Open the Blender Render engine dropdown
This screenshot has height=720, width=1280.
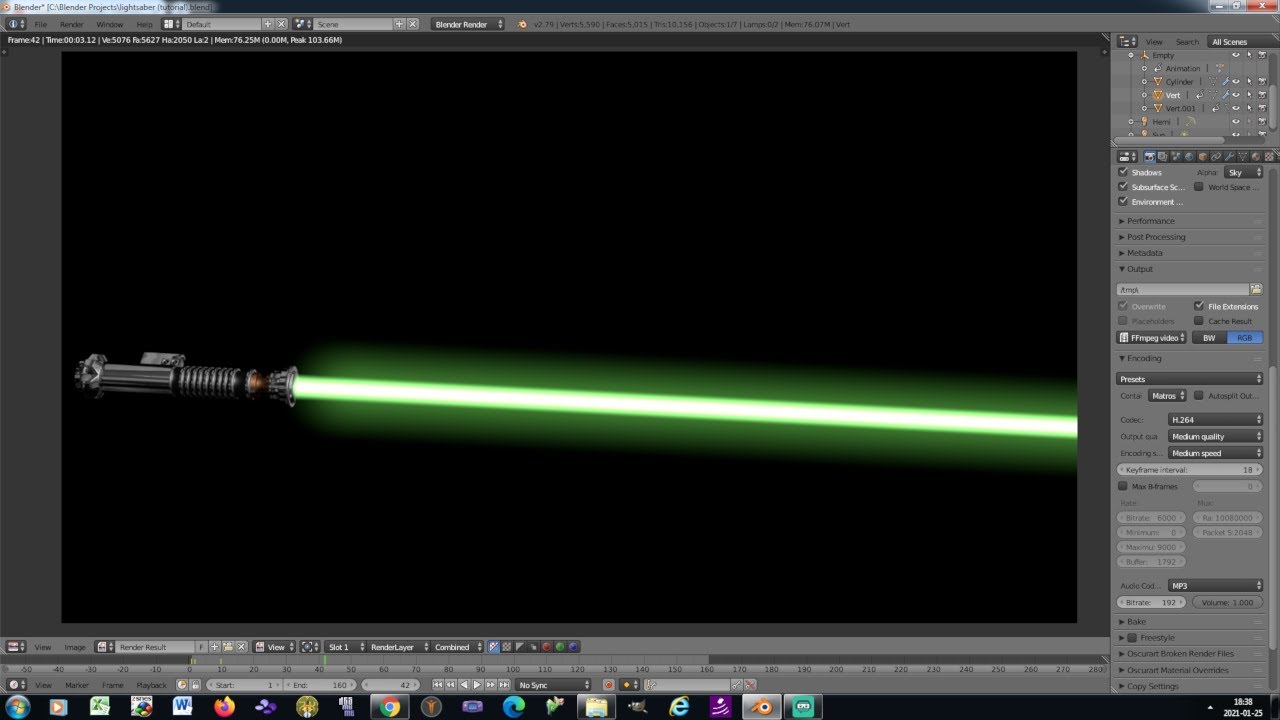tap(468, 24)
